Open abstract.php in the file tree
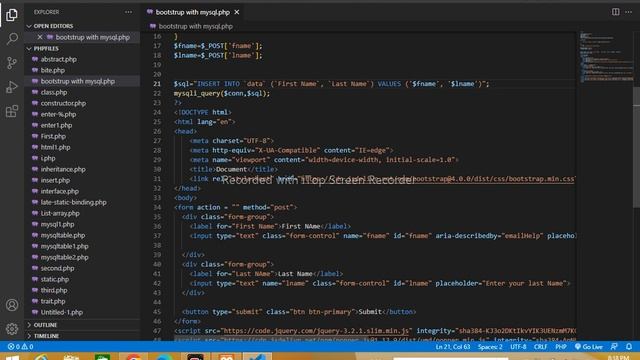 58,59
